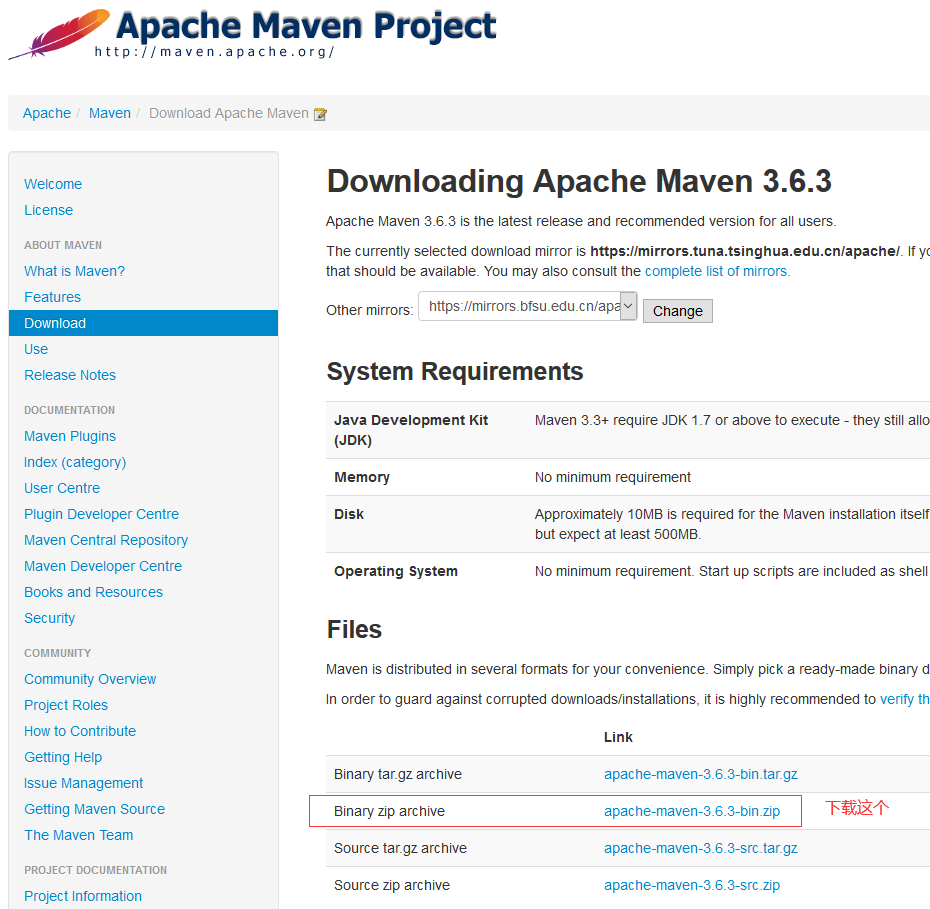This screenshot has width=930, height=909.
Task: Click the Apache Maven Project banner title
Action: click(x=306, y=26)
